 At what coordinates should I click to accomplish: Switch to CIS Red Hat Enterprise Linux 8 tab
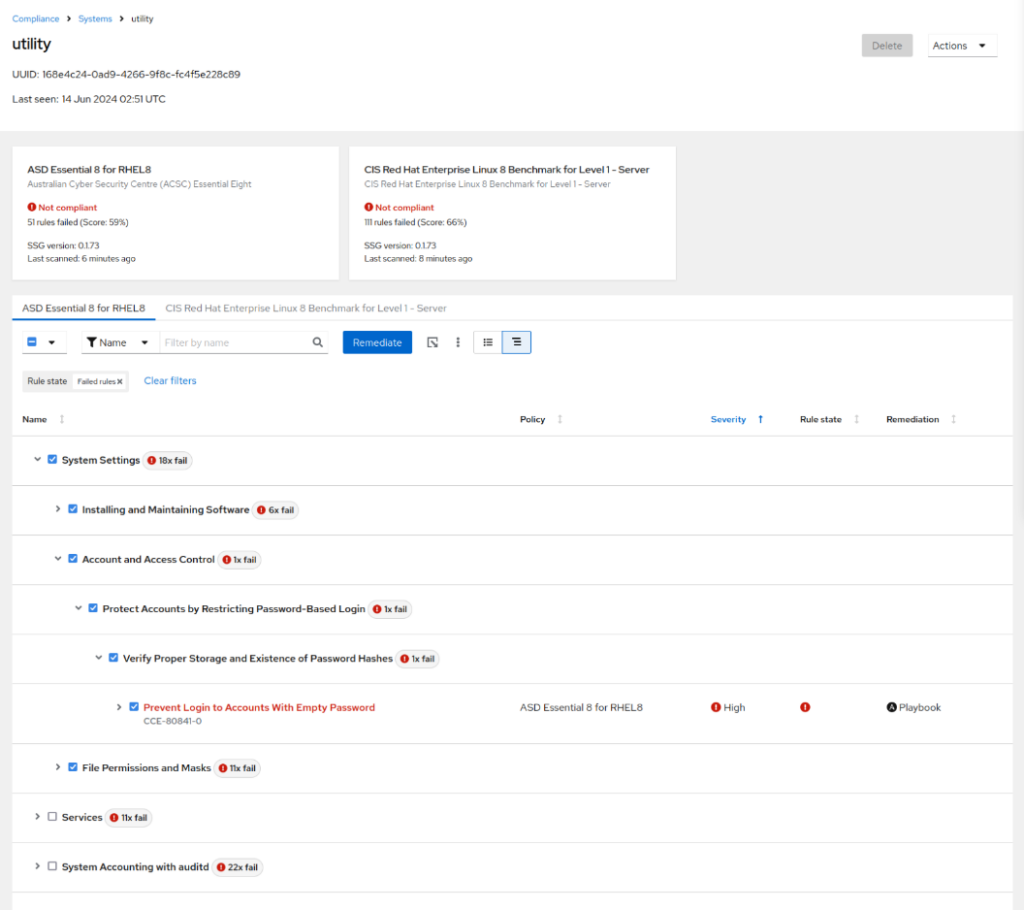(x=306, y=308)
